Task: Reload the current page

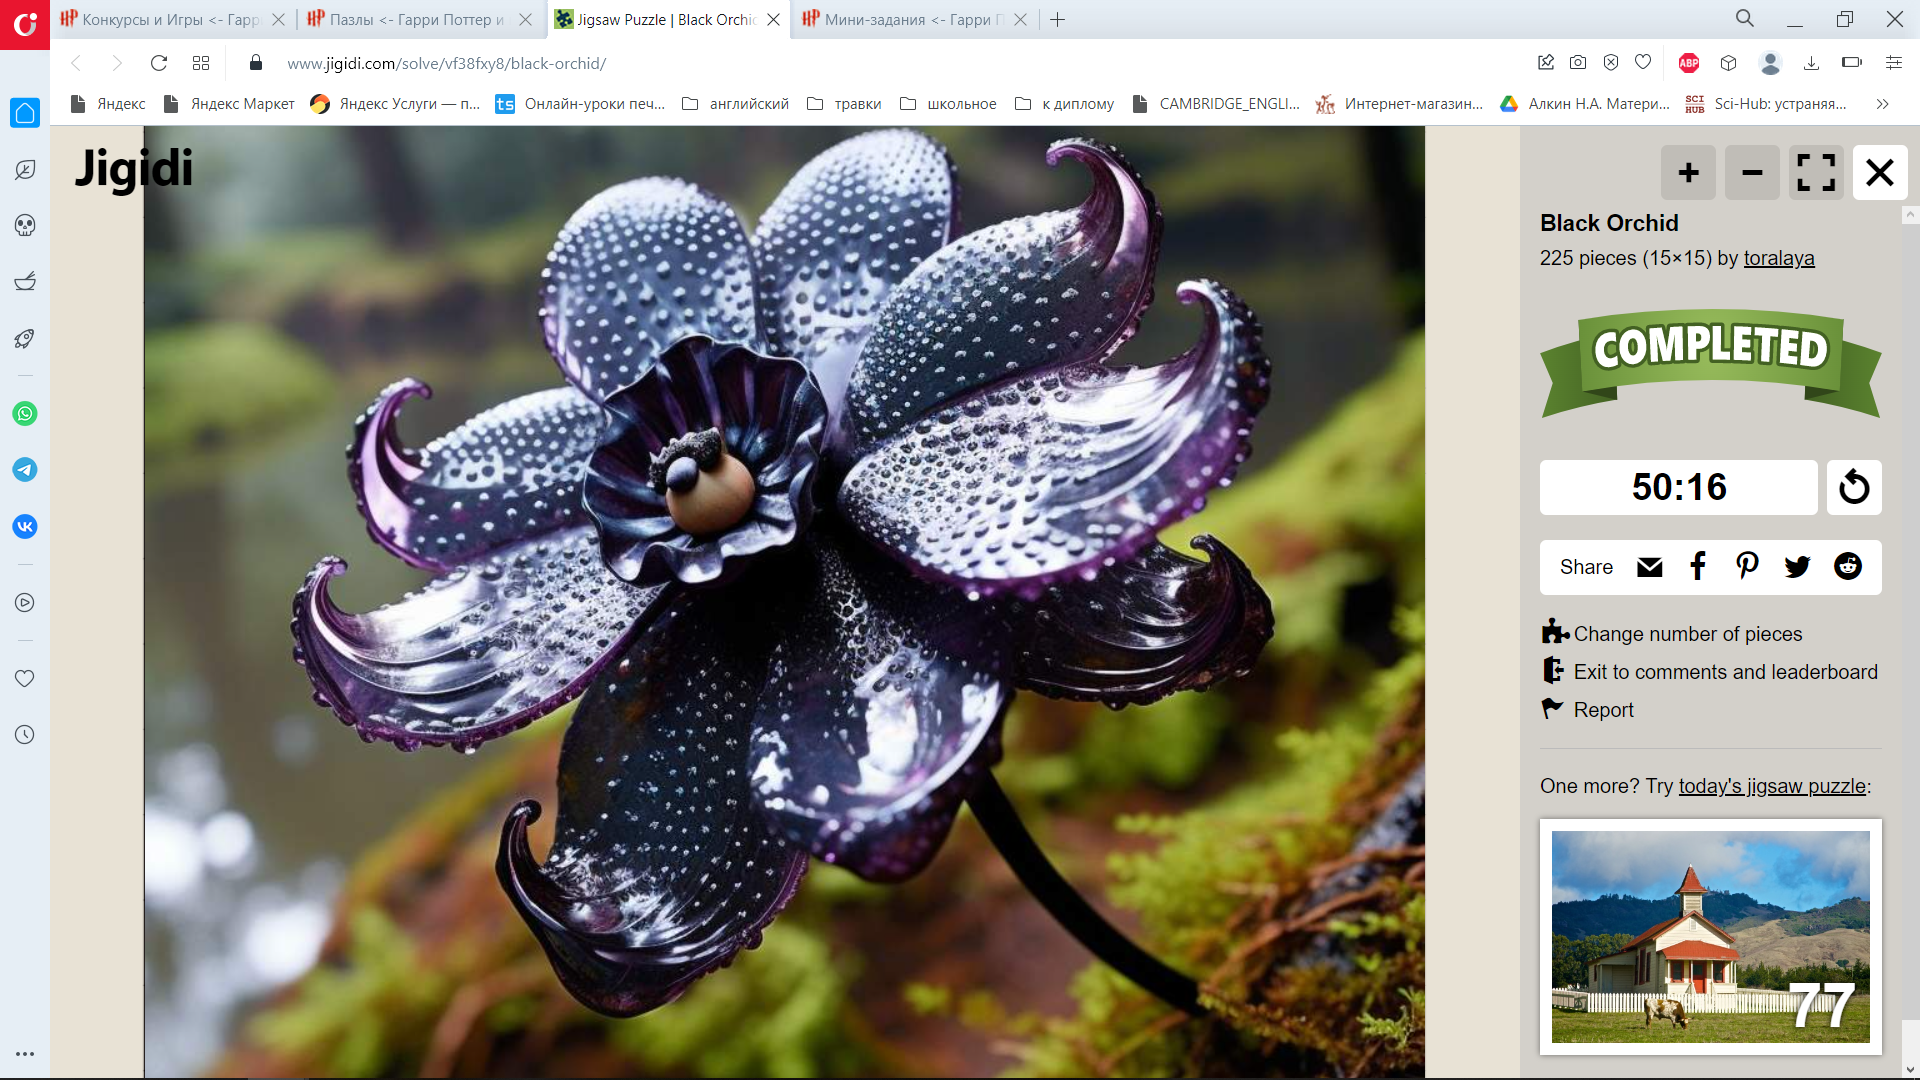Action: (158, 63)
